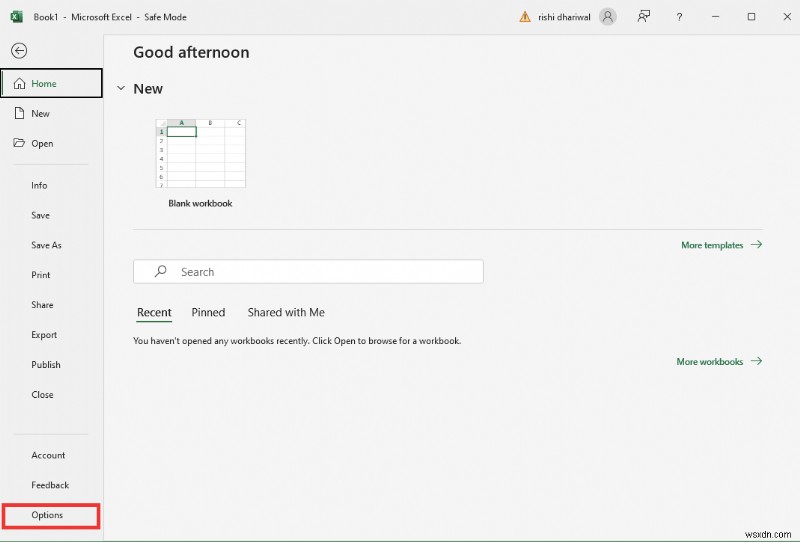800x542 pixels.
Task: Click the Blank workbook label
Action: 201,203
